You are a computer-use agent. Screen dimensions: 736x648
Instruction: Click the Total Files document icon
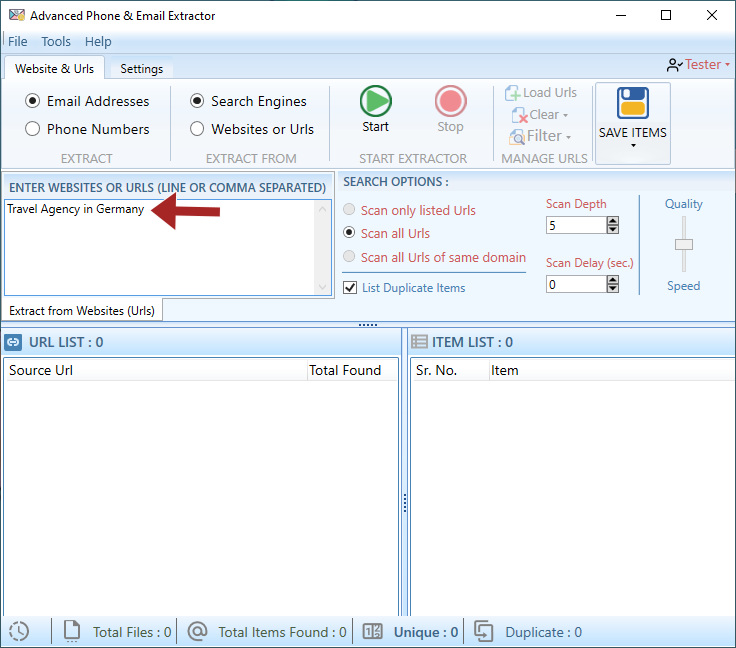click(x=72, y=631)
